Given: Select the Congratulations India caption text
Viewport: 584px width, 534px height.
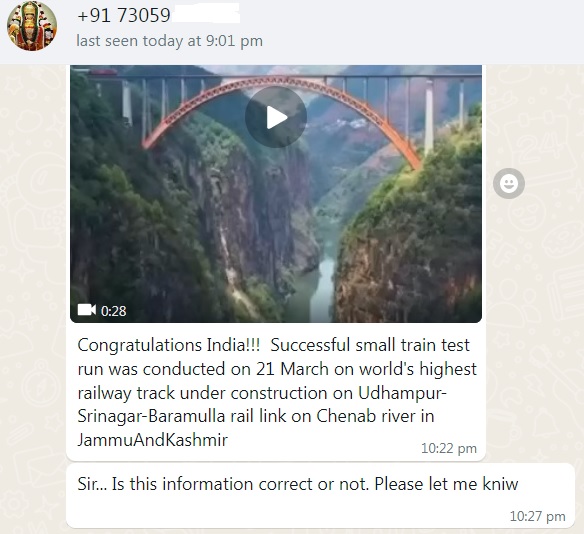Looking at the screenshot, I should (277, 392).
